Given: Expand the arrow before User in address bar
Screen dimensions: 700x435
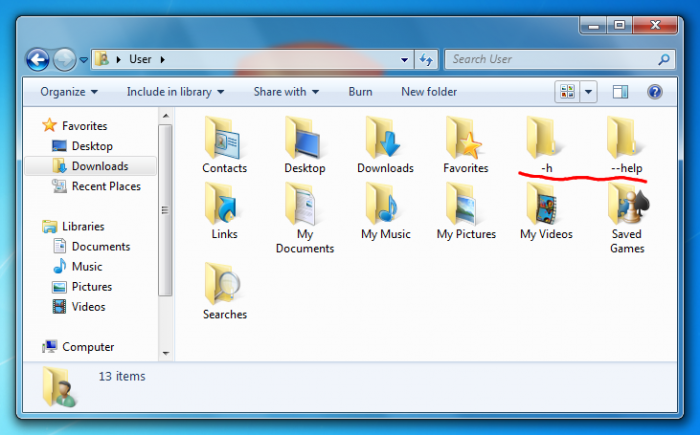Looking at the screenshot, I should (x=118, y=59).
